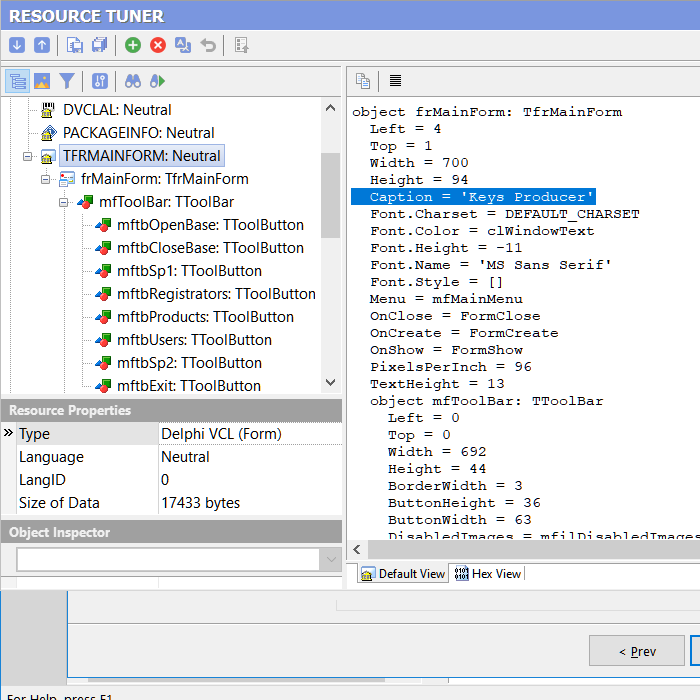Click the Object Inspector panel header

click(x=172, y=533)
